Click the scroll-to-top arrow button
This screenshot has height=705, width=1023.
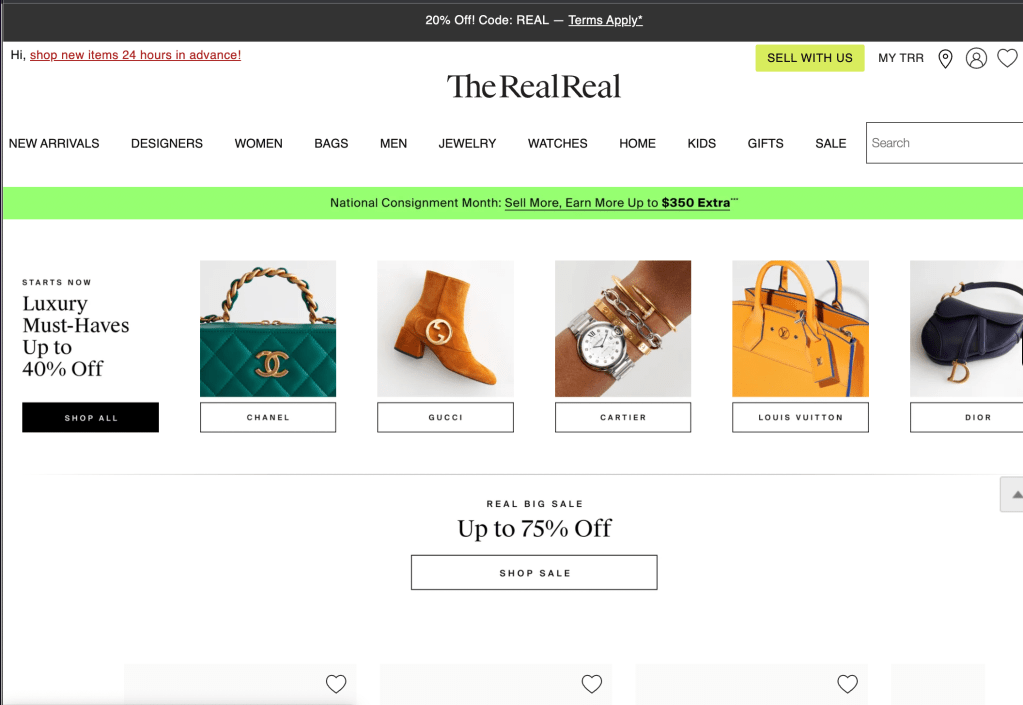(1013, 494)
